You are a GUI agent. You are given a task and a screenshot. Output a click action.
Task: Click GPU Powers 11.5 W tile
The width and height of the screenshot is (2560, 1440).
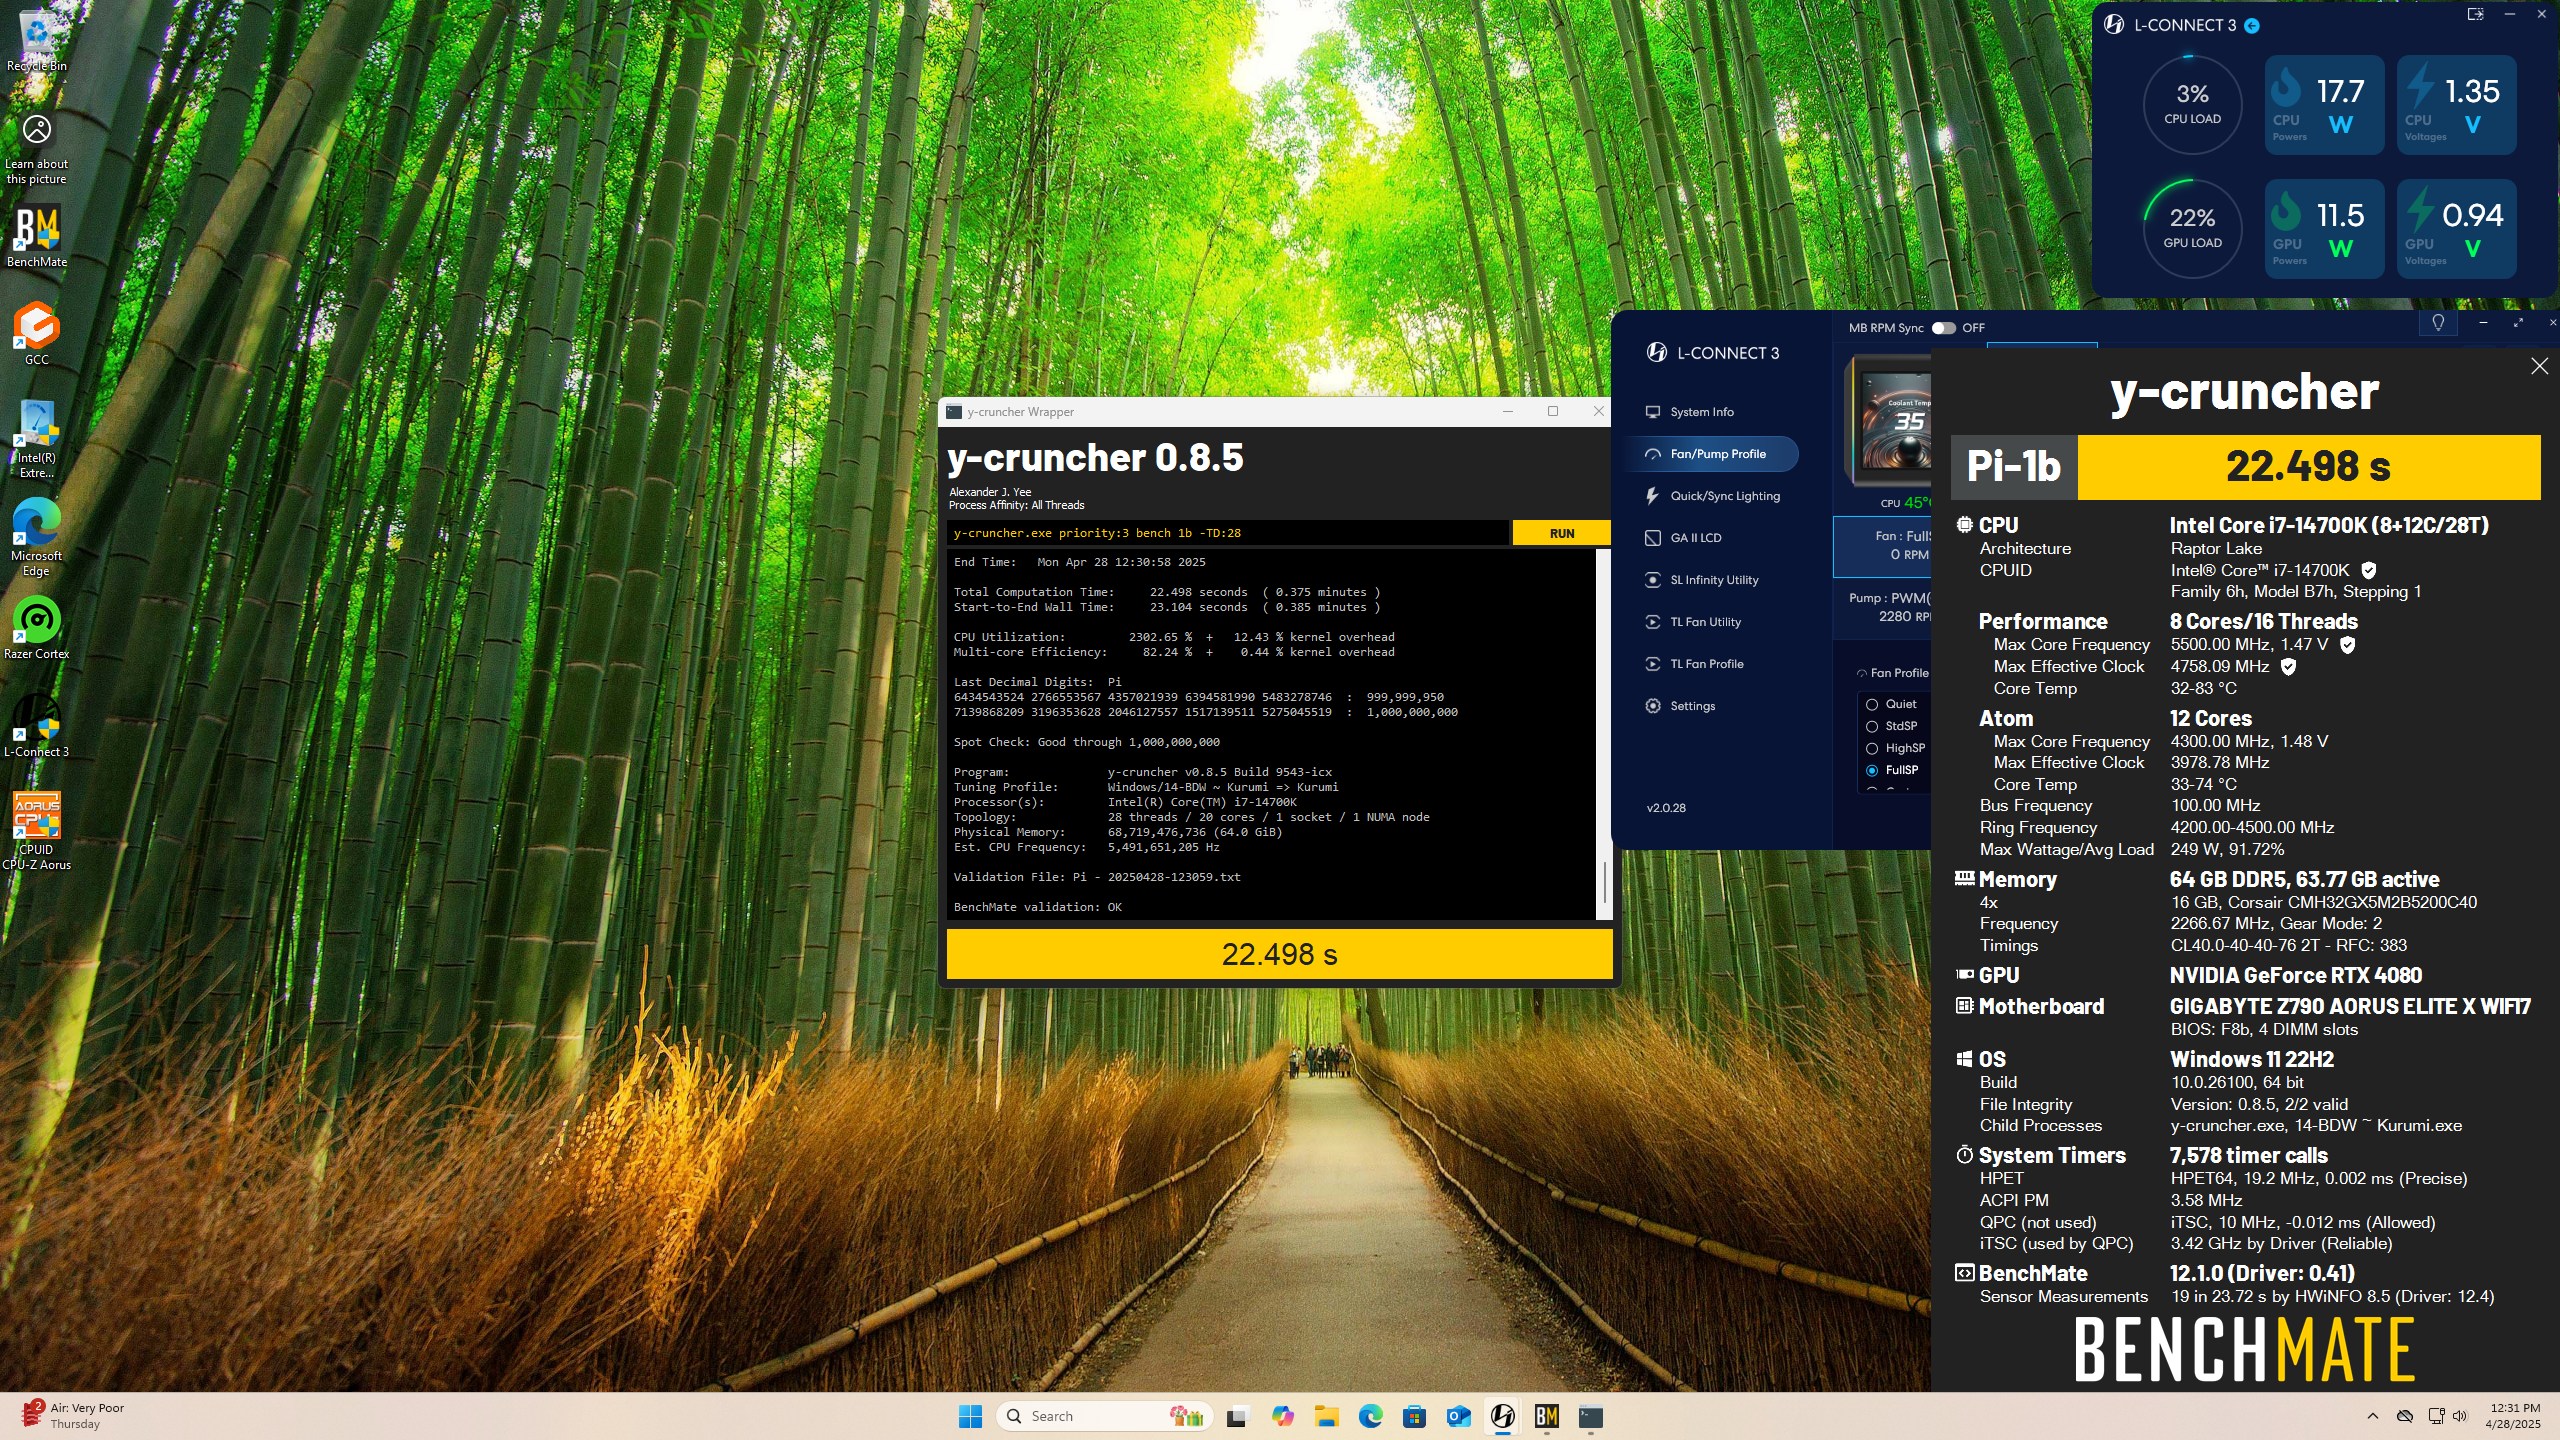pyautogui.click(x=2324, y=229)
